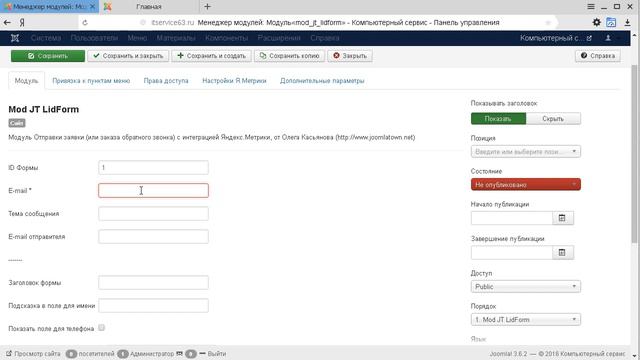Open Компоненты menu
The image size is (640, 360).
coord(227,38)
